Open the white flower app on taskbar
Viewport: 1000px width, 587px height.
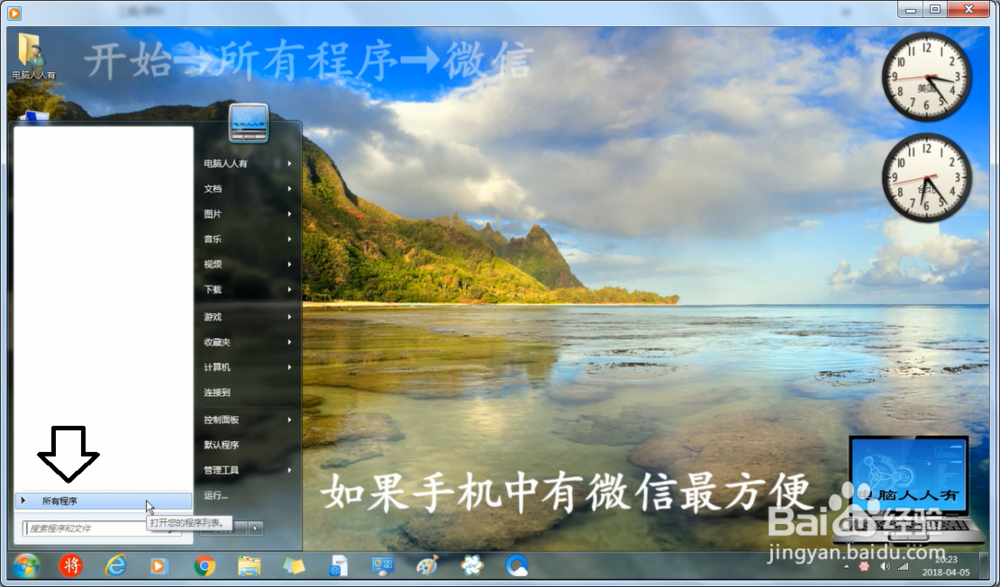pos(472,566)
